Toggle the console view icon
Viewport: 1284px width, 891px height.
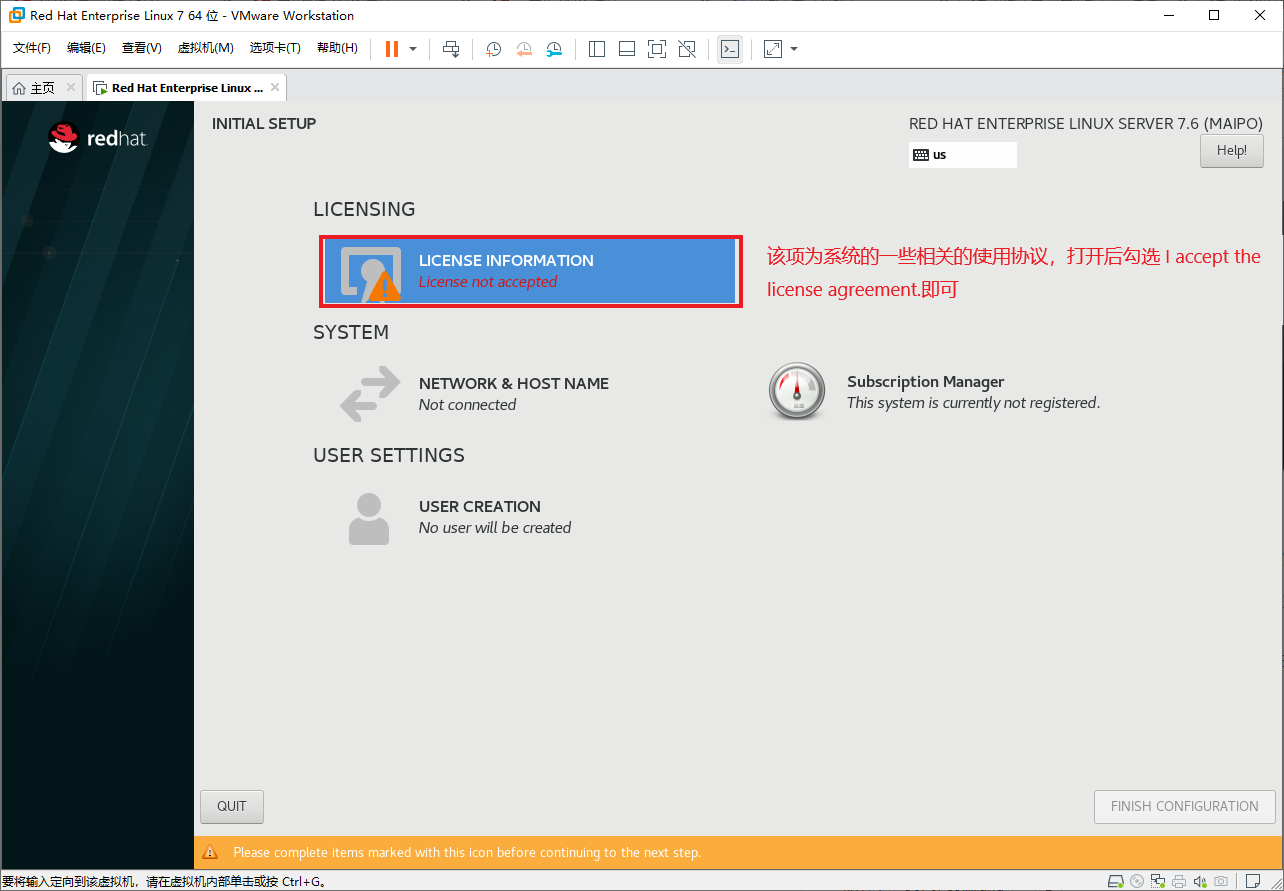pyautogui.click(x=730, y=49)
